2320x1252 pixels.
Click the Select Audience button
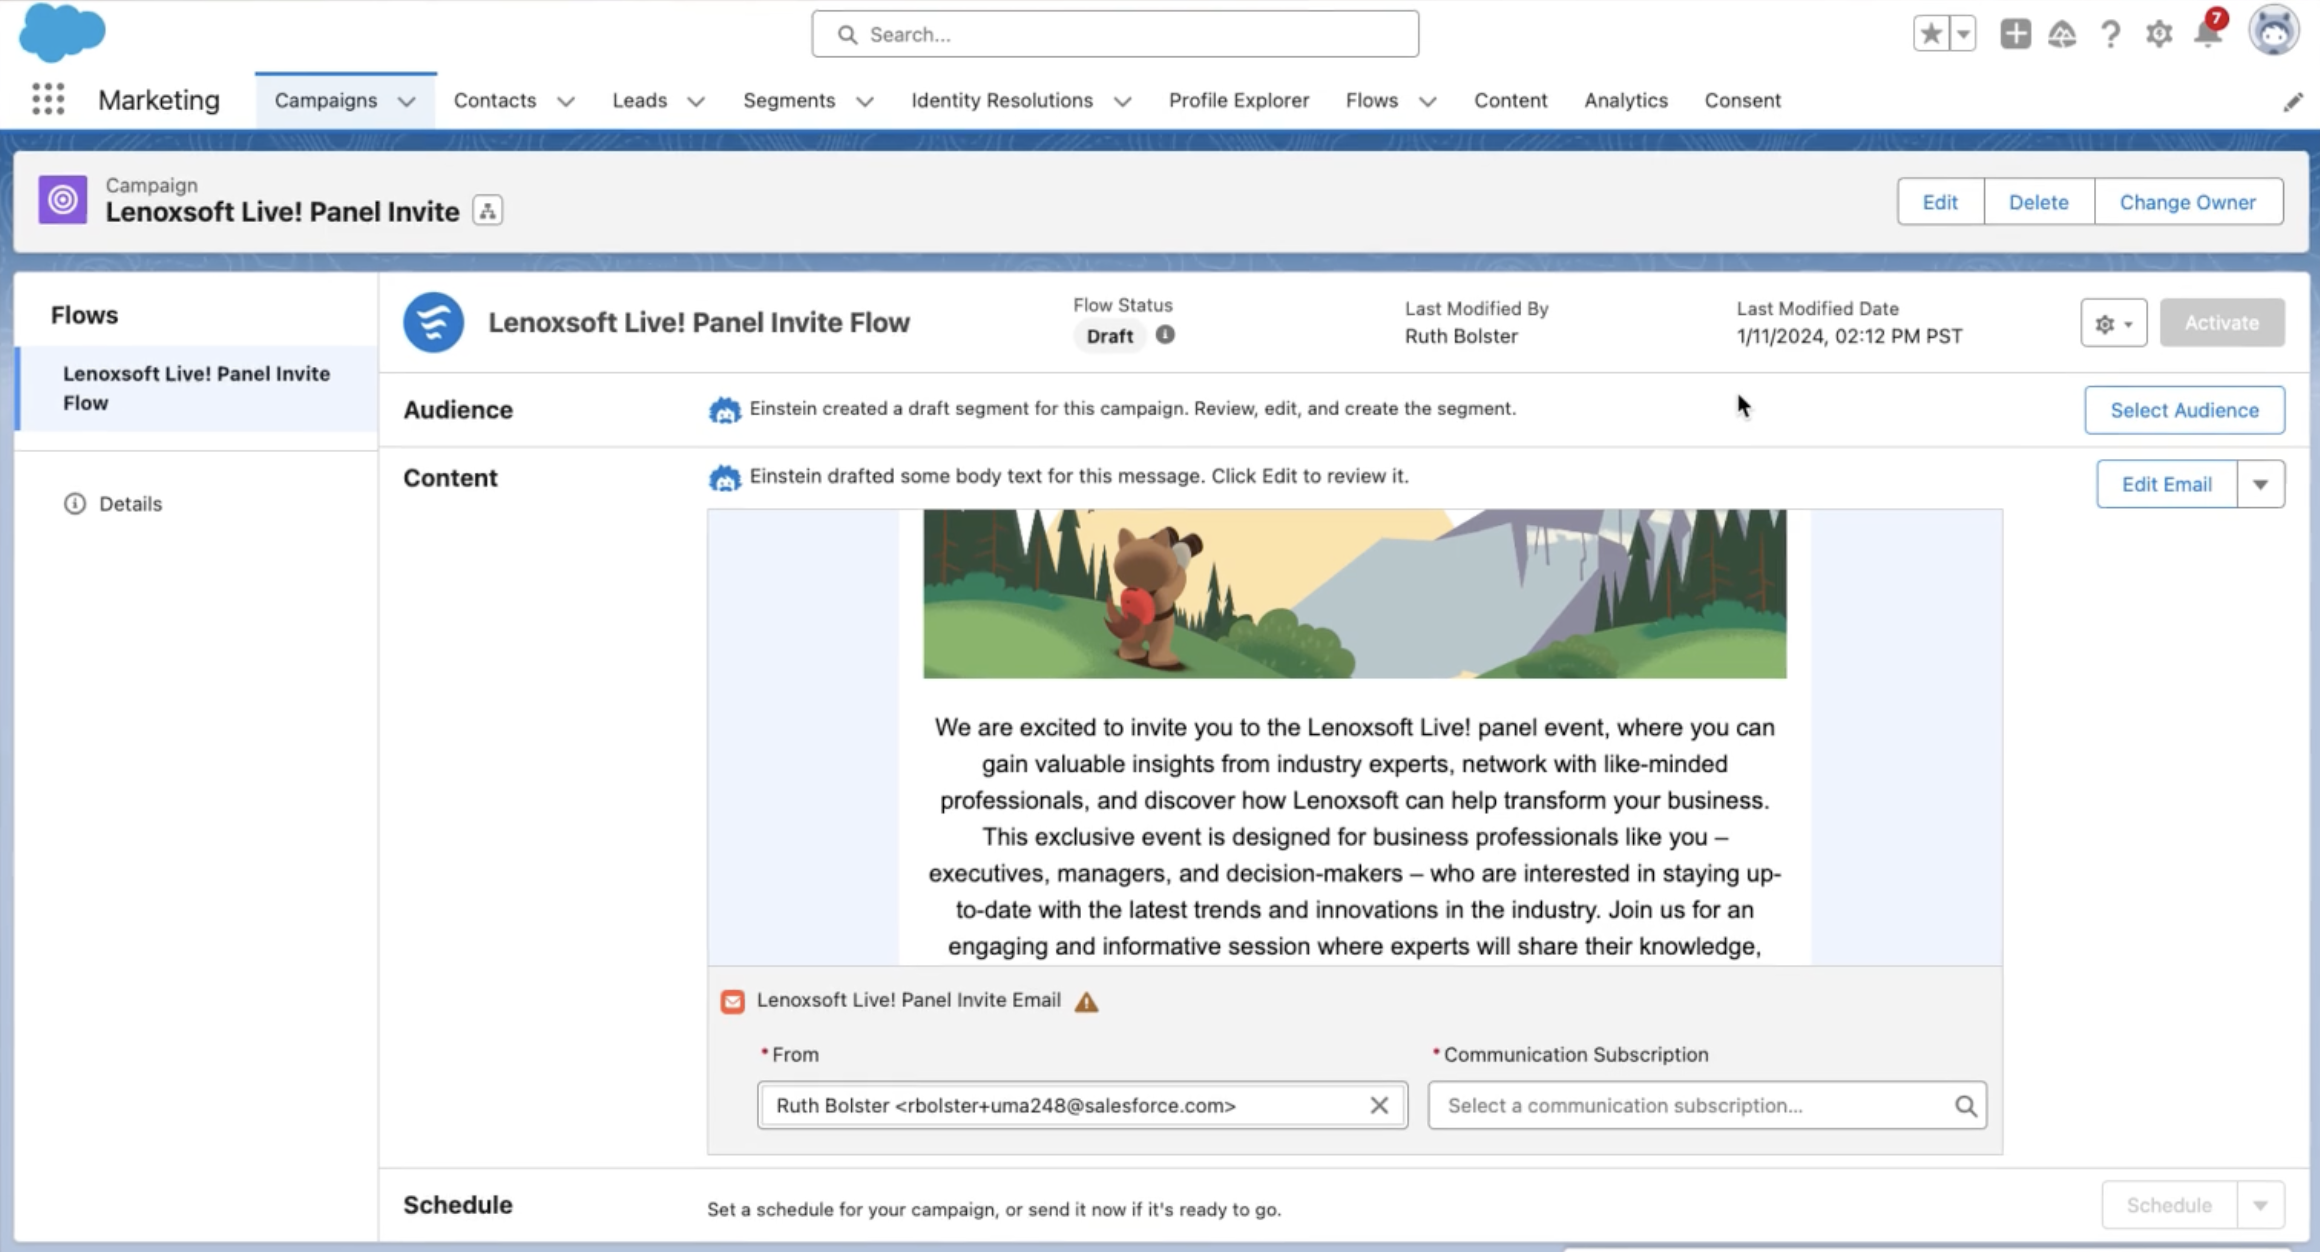pyautogui.click(x=2185, y=410)
